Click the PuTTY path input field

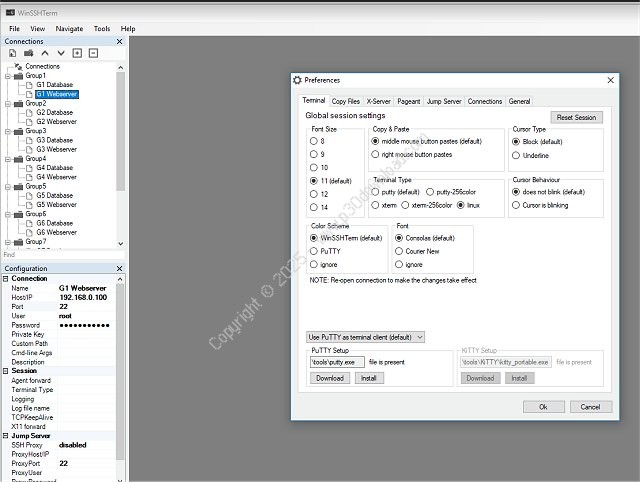click(x=337, y=362)
